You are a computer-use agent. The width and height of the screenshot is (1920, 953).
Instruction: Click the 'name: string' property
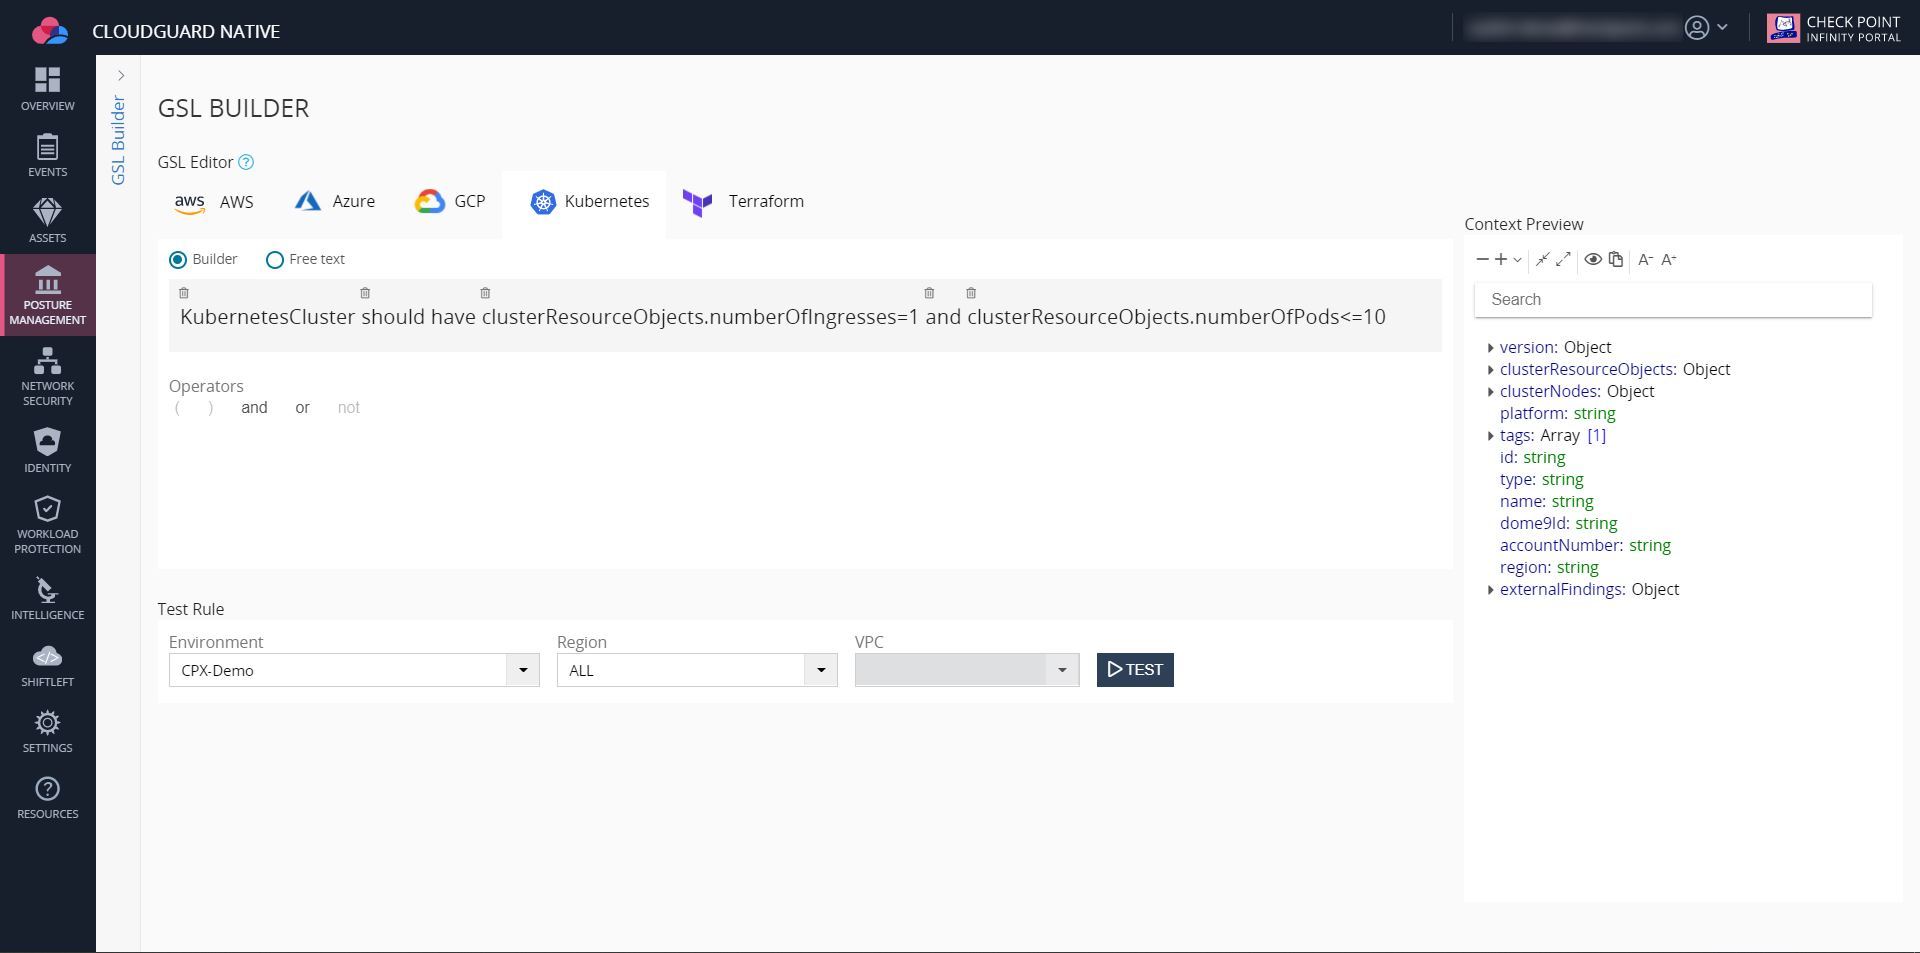click(1546, 502)
